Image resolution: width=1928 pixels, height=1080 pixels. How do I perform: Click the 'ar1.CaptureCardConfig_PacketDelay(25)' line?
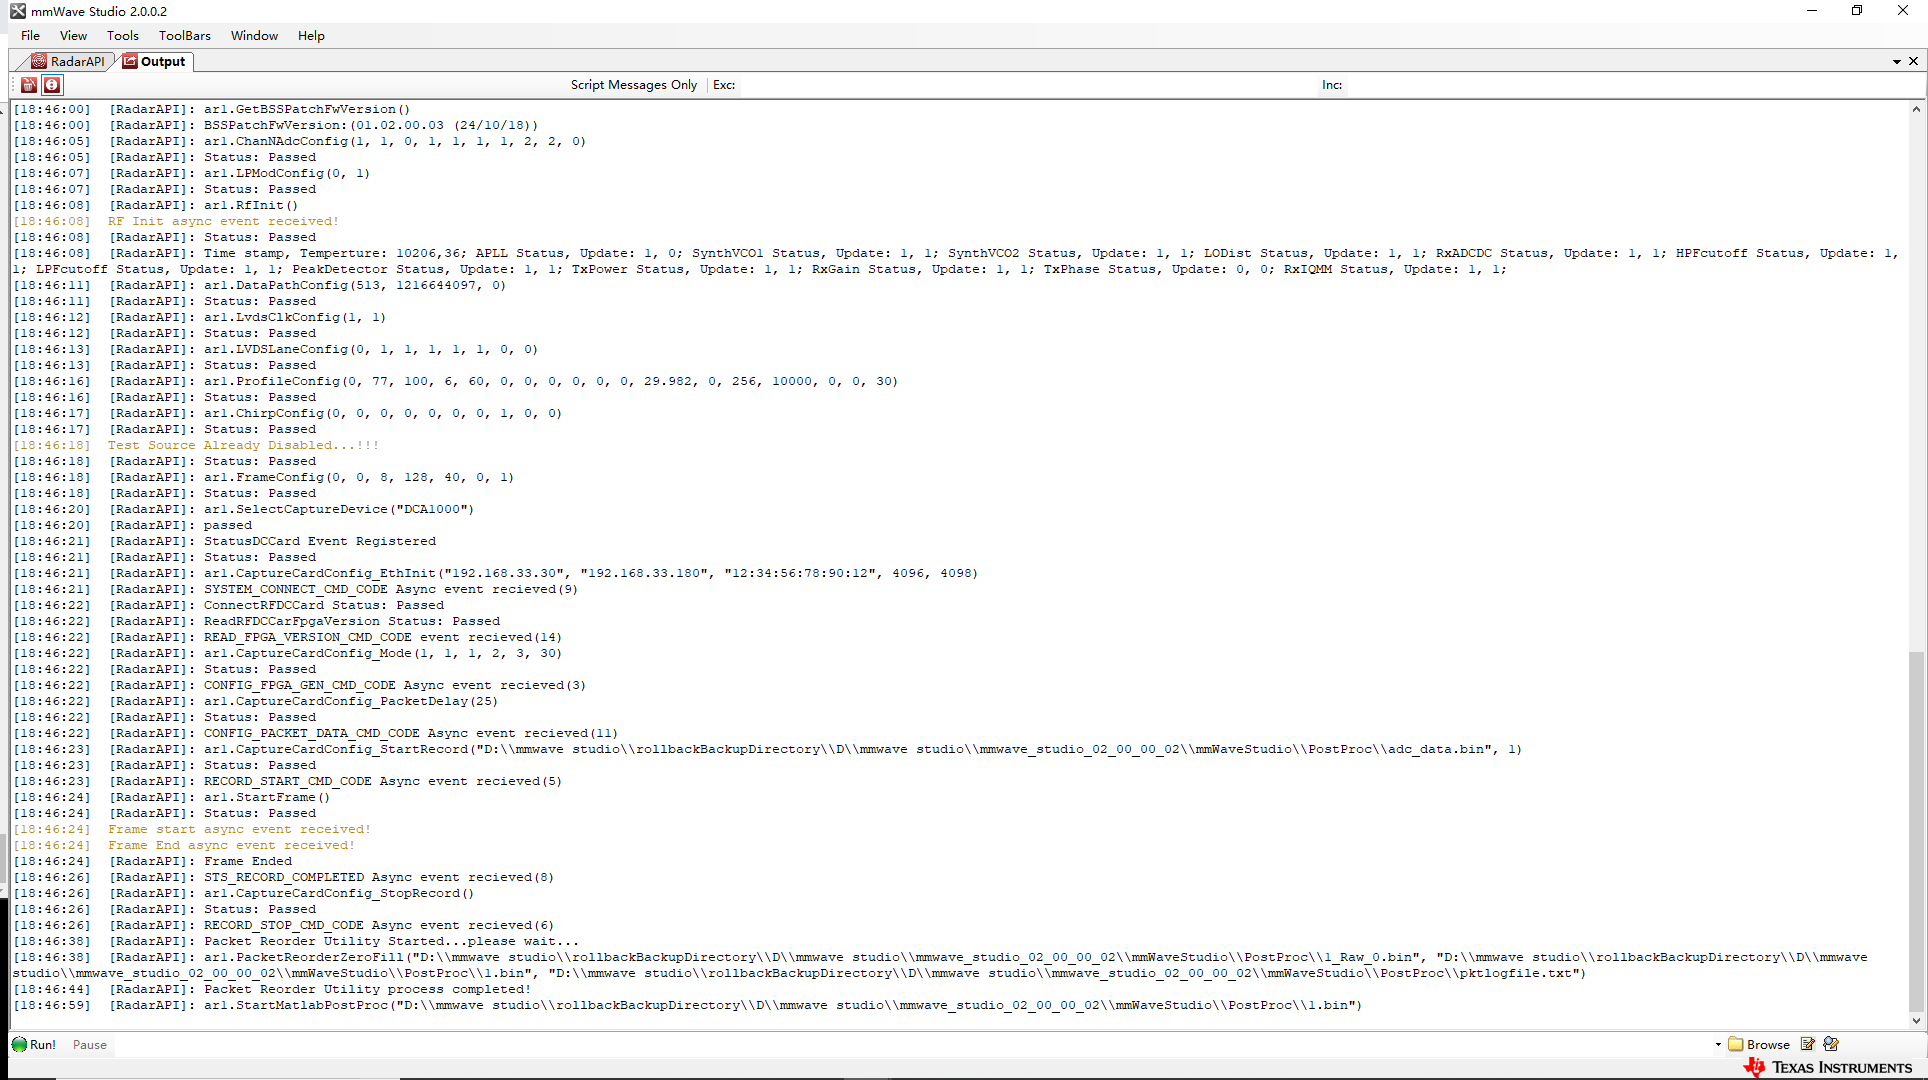click(x=351, y=701)
